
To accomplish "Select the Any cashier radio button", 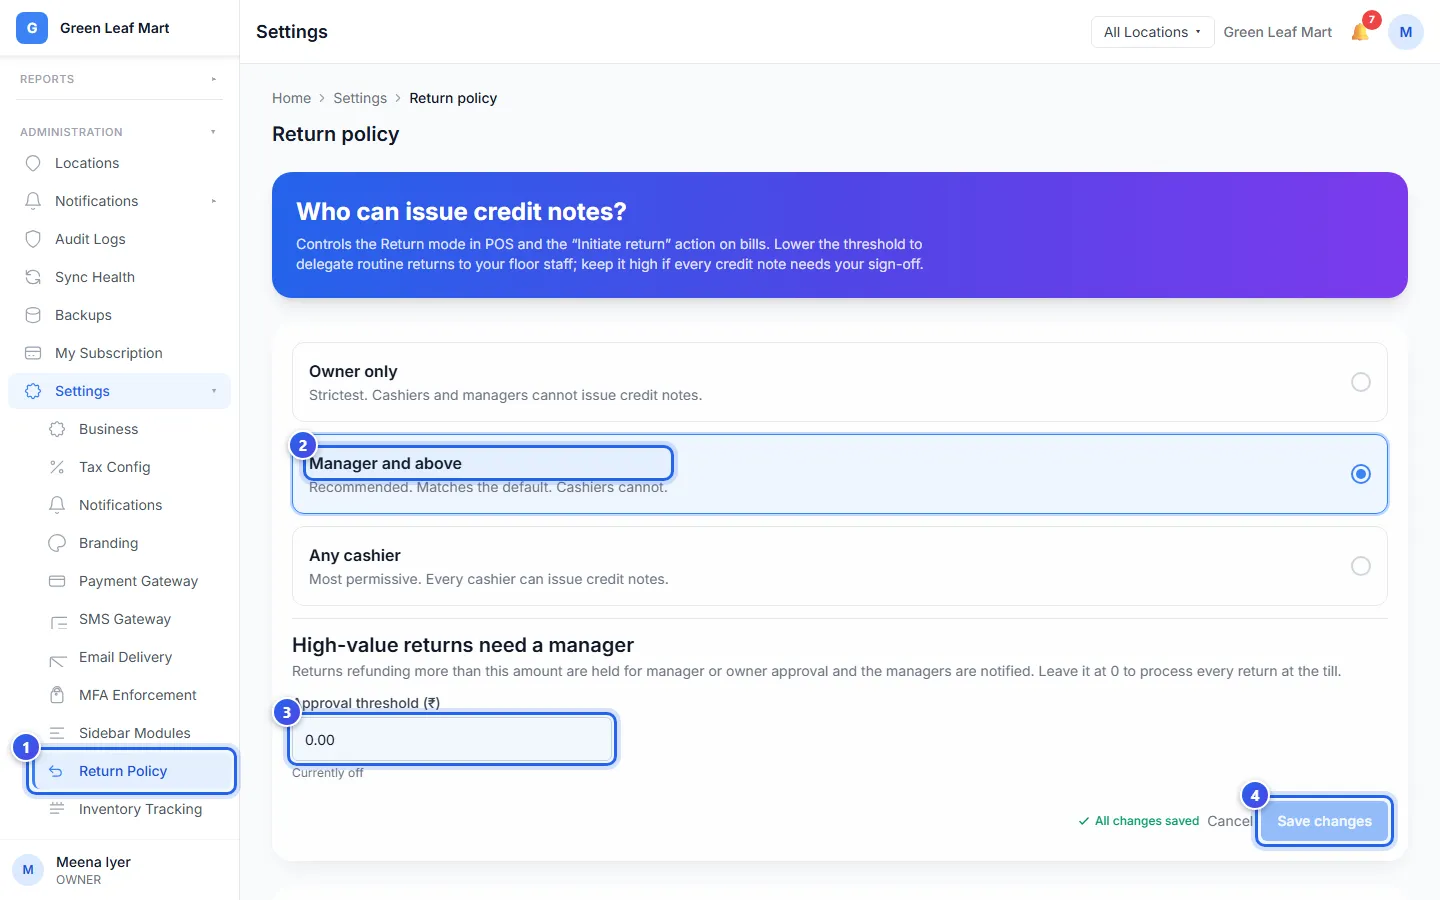I will pyautogui.click(x=1361, y=566).
